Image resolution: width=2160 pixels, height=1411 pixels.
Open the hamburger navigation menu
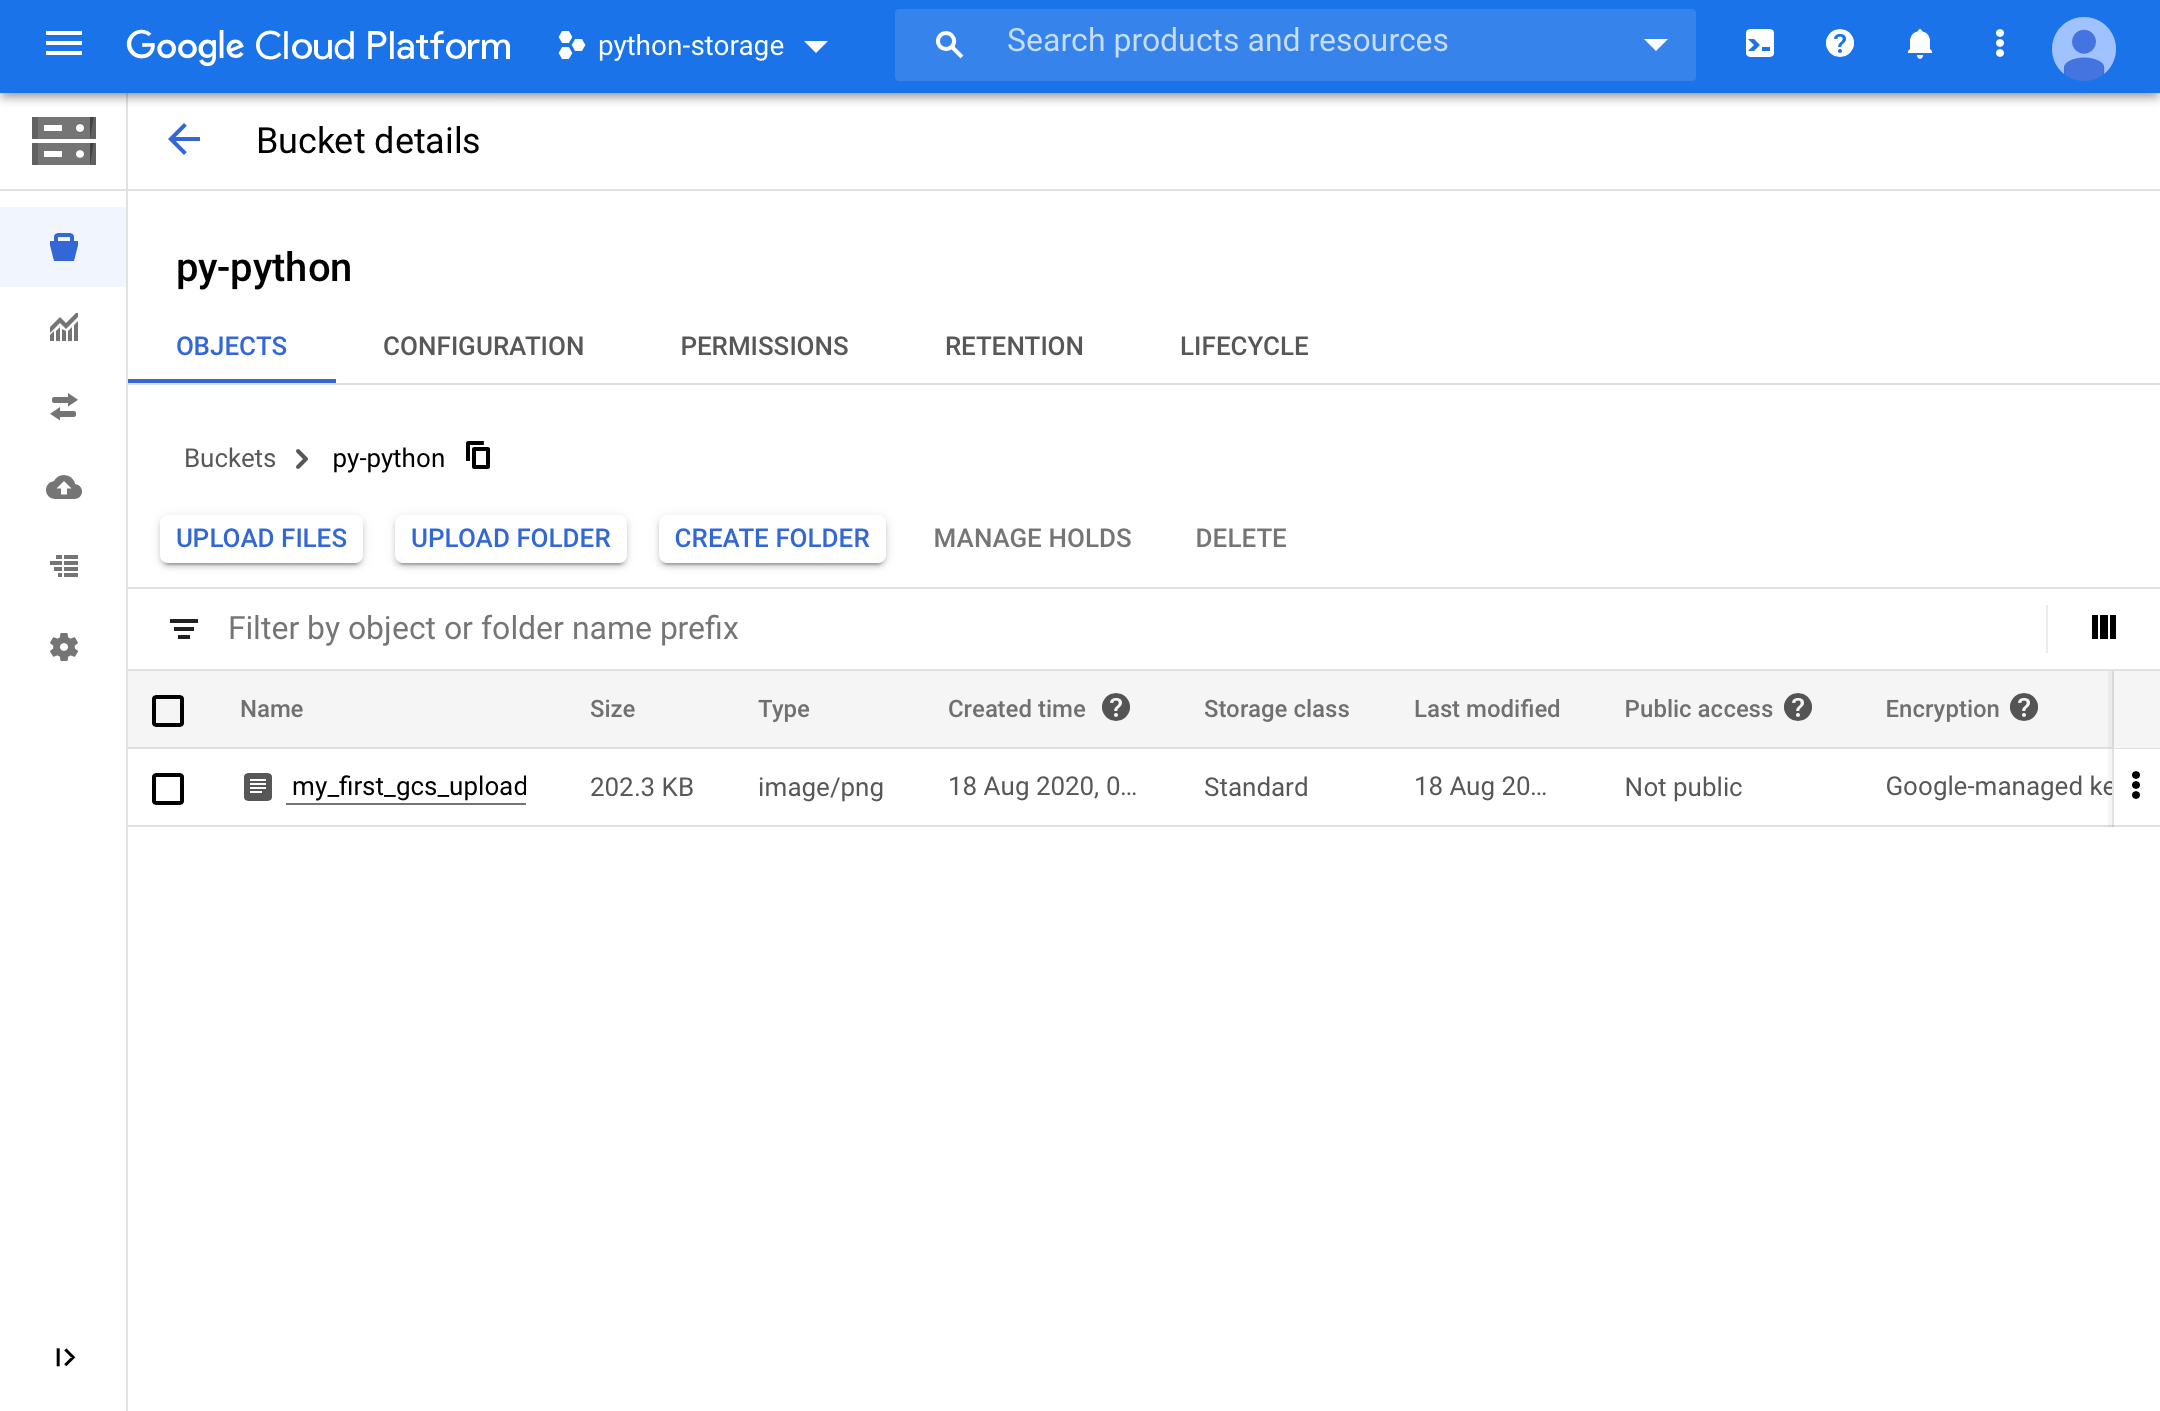click(64, 44)
